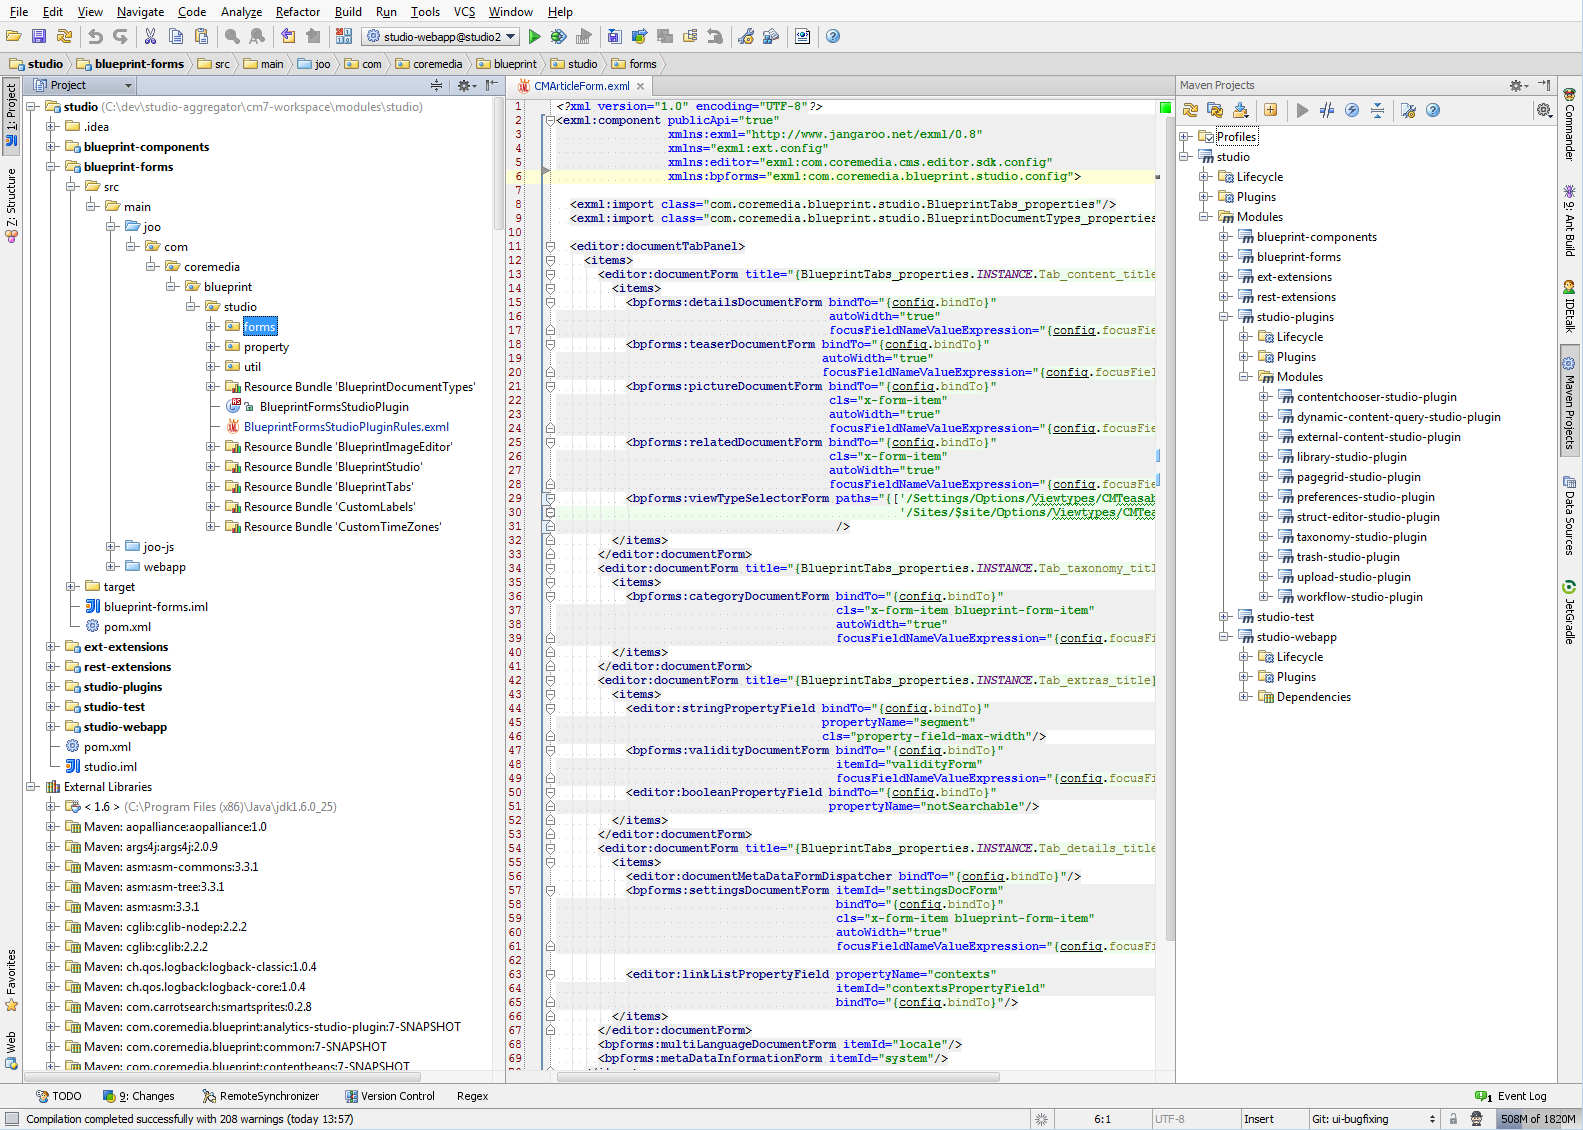Expand the taxonomy-studio-plugin Maven node

pos(1264,537)
